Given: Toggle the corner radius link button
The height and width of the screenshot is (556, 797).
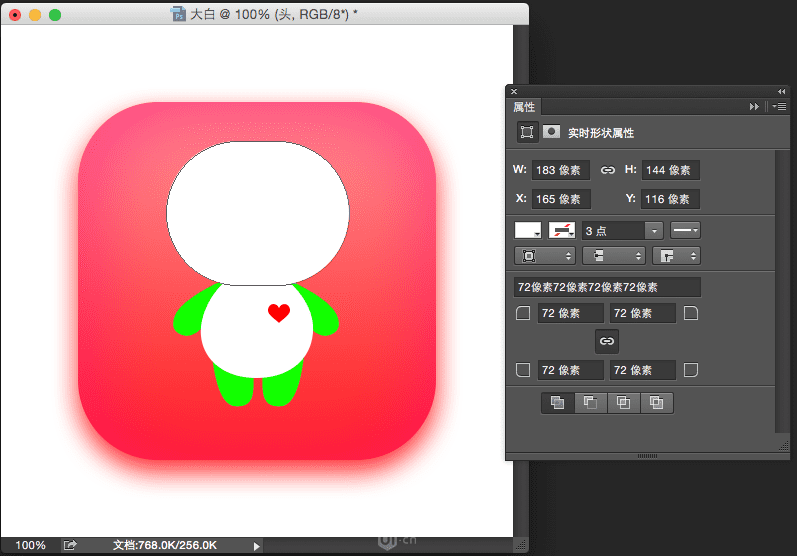Looking at the screenshot, I should coord(607,341).
